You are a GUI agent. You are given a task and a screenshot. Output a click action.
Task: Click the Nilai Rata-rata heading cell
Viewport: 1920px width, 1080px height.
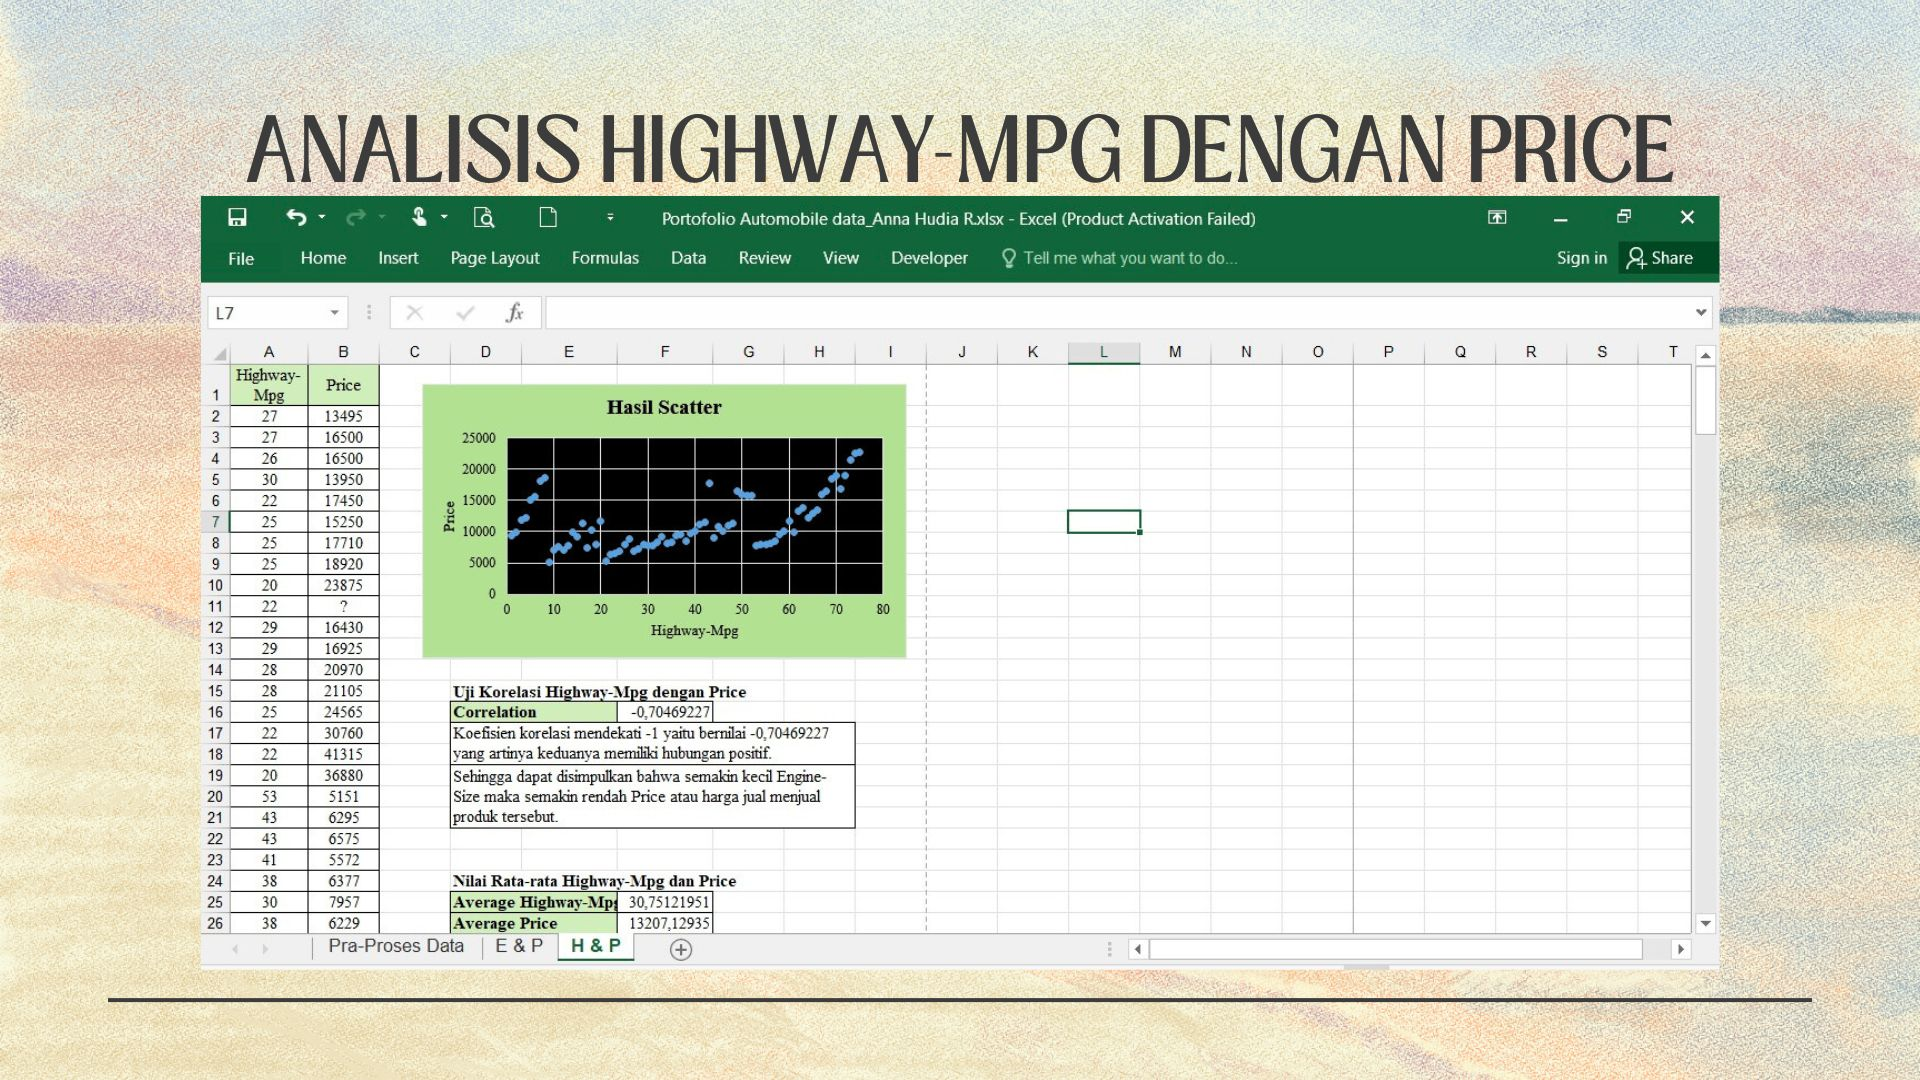click(594, 881)
